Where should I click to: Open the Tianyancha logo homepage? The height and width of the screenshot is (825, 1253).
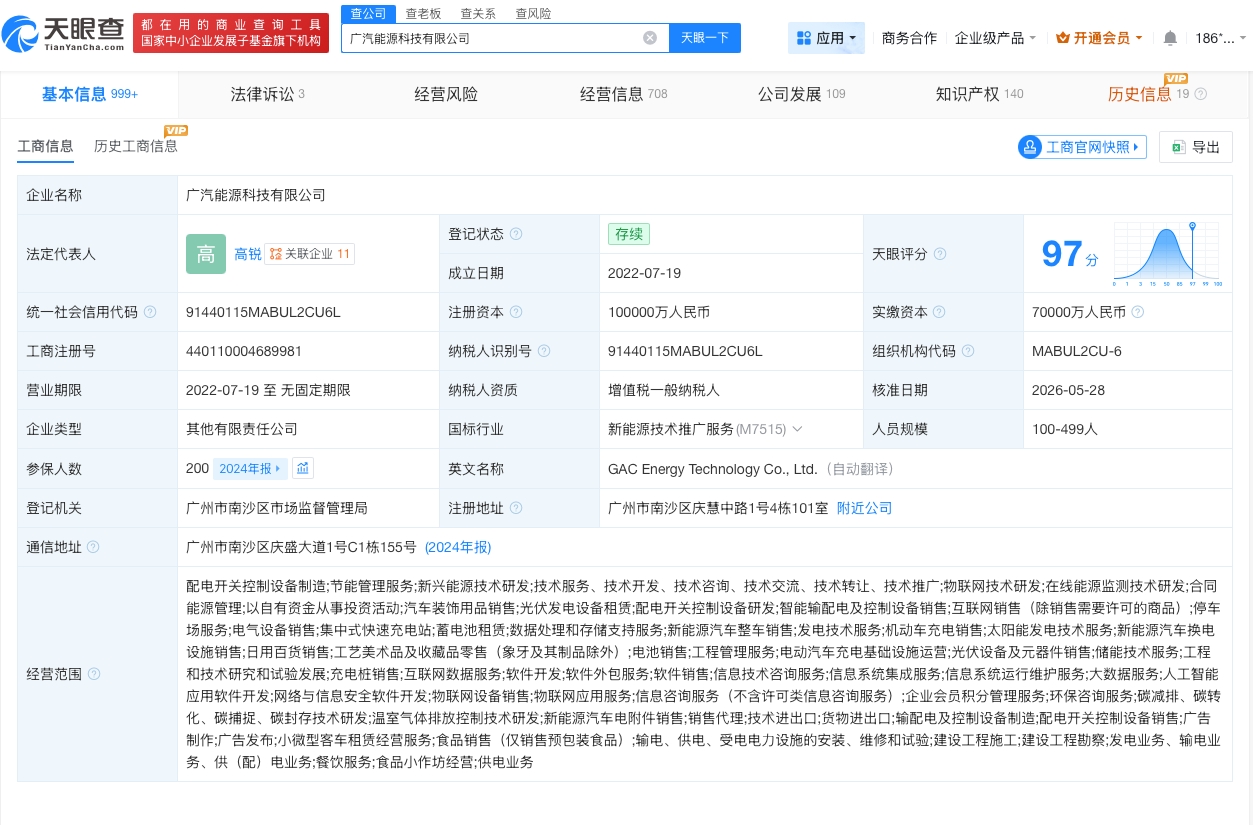[64, 35]
